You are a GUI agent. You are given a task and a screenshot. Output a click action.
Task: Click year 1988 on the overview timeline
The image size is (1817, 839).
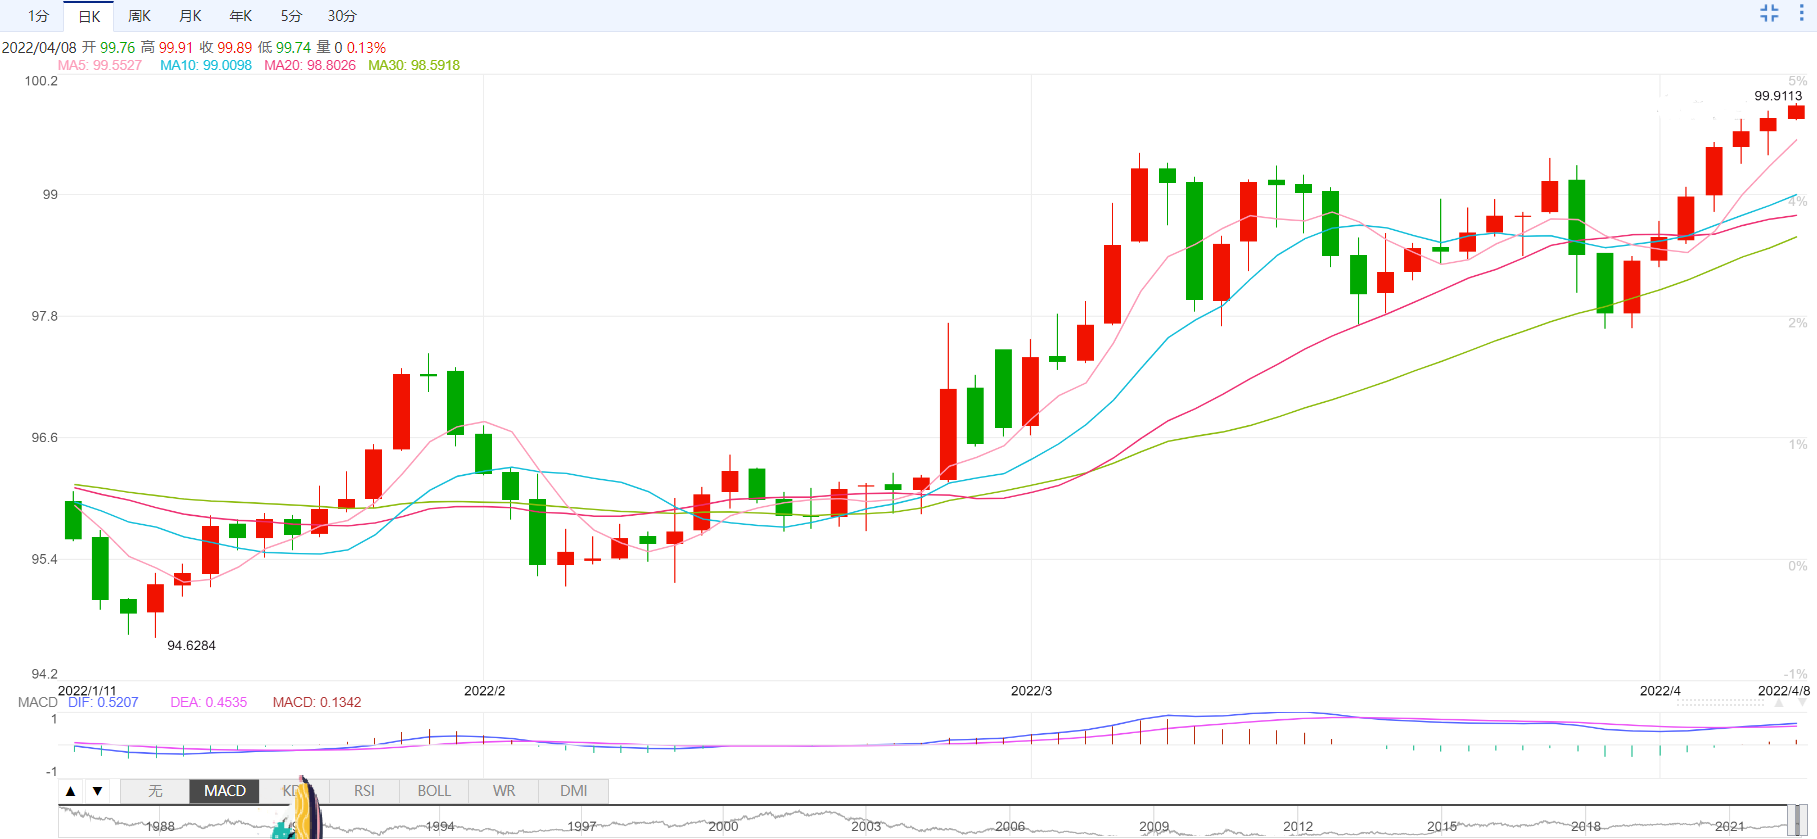tap(160, 827)
